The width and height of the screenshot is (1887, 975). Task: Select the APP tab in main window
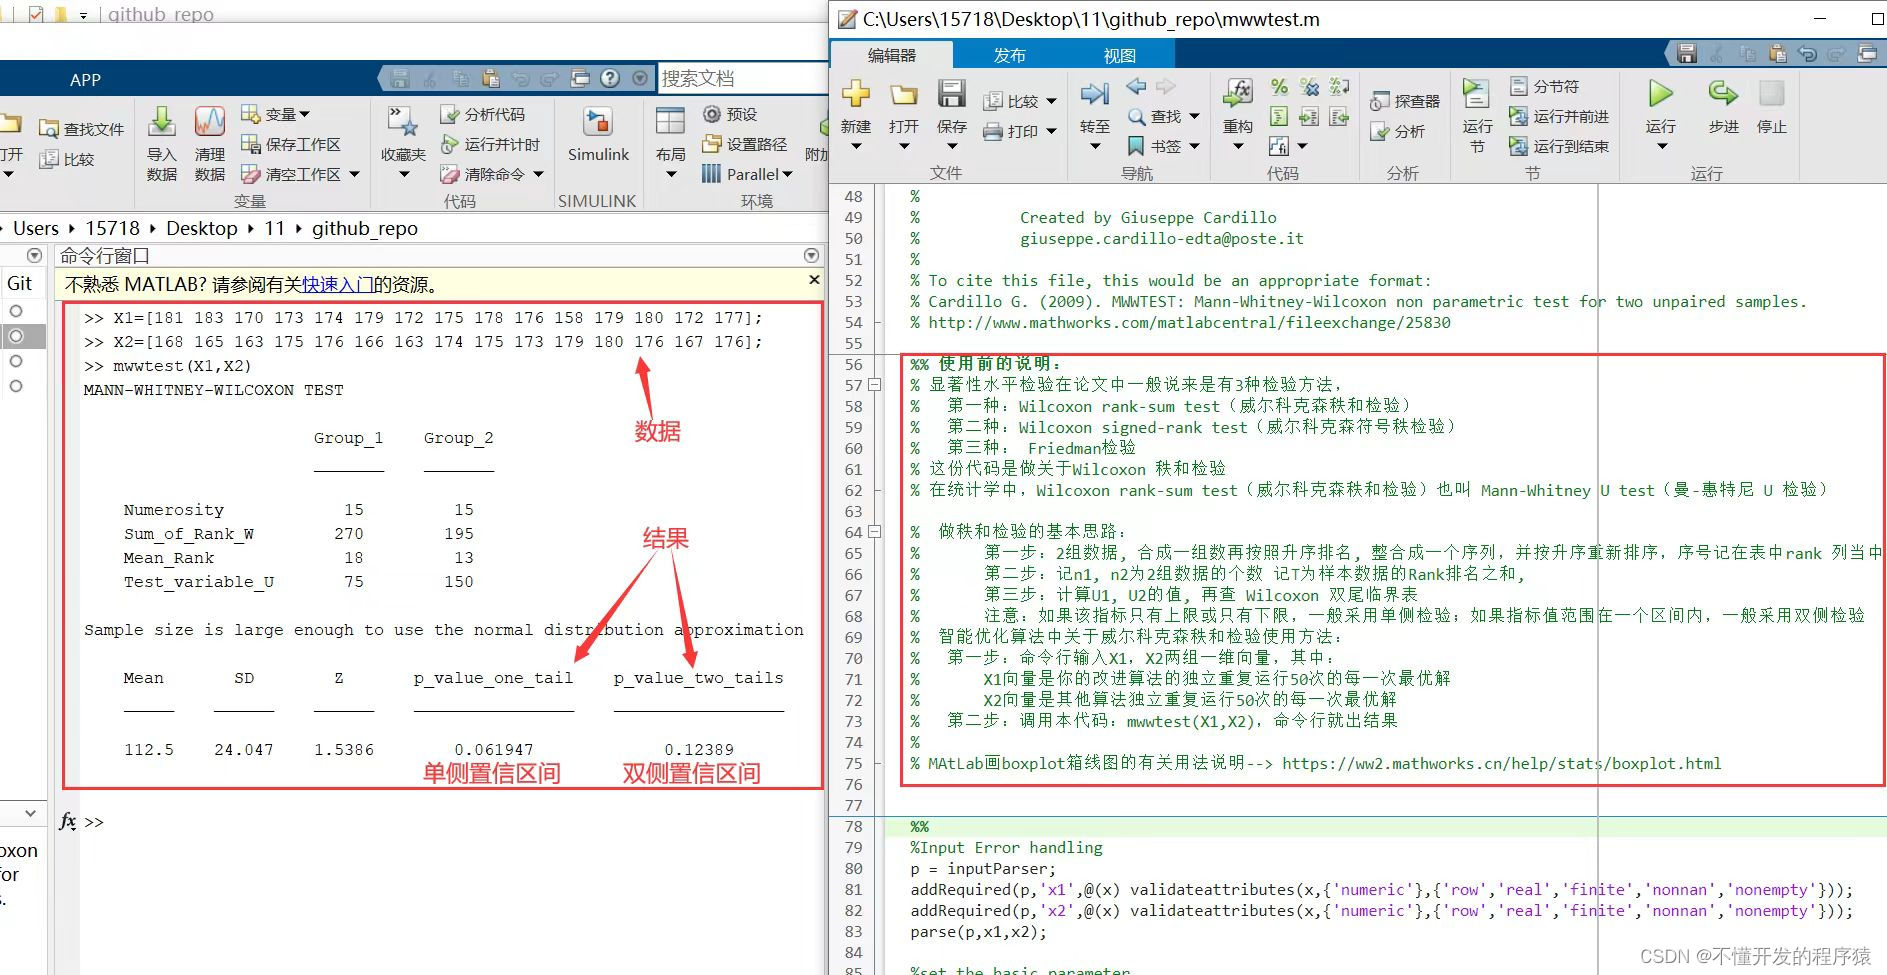click(x=86, y=80)
